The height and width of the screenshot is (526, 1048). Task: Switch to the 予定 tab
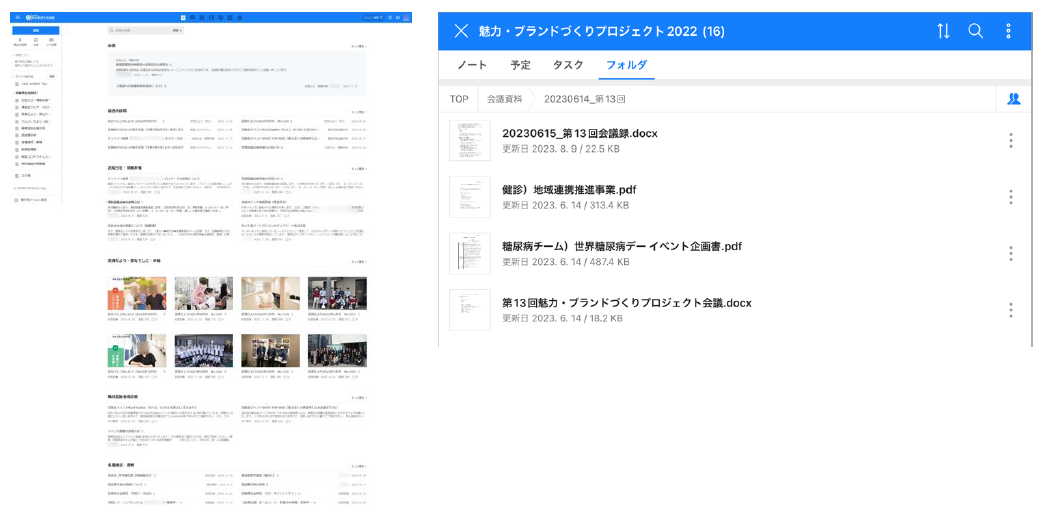(520, 65)
